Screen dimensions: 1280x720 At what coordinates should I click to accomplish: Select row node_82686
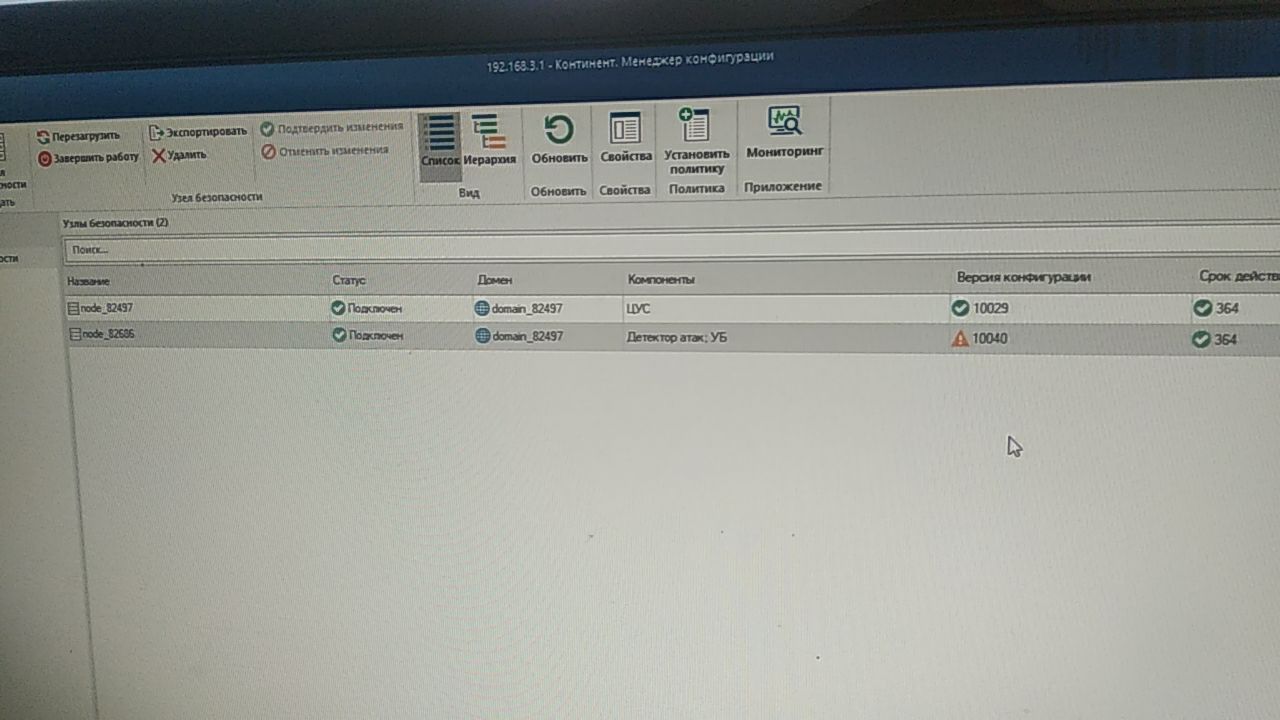(x=673, y=337)
